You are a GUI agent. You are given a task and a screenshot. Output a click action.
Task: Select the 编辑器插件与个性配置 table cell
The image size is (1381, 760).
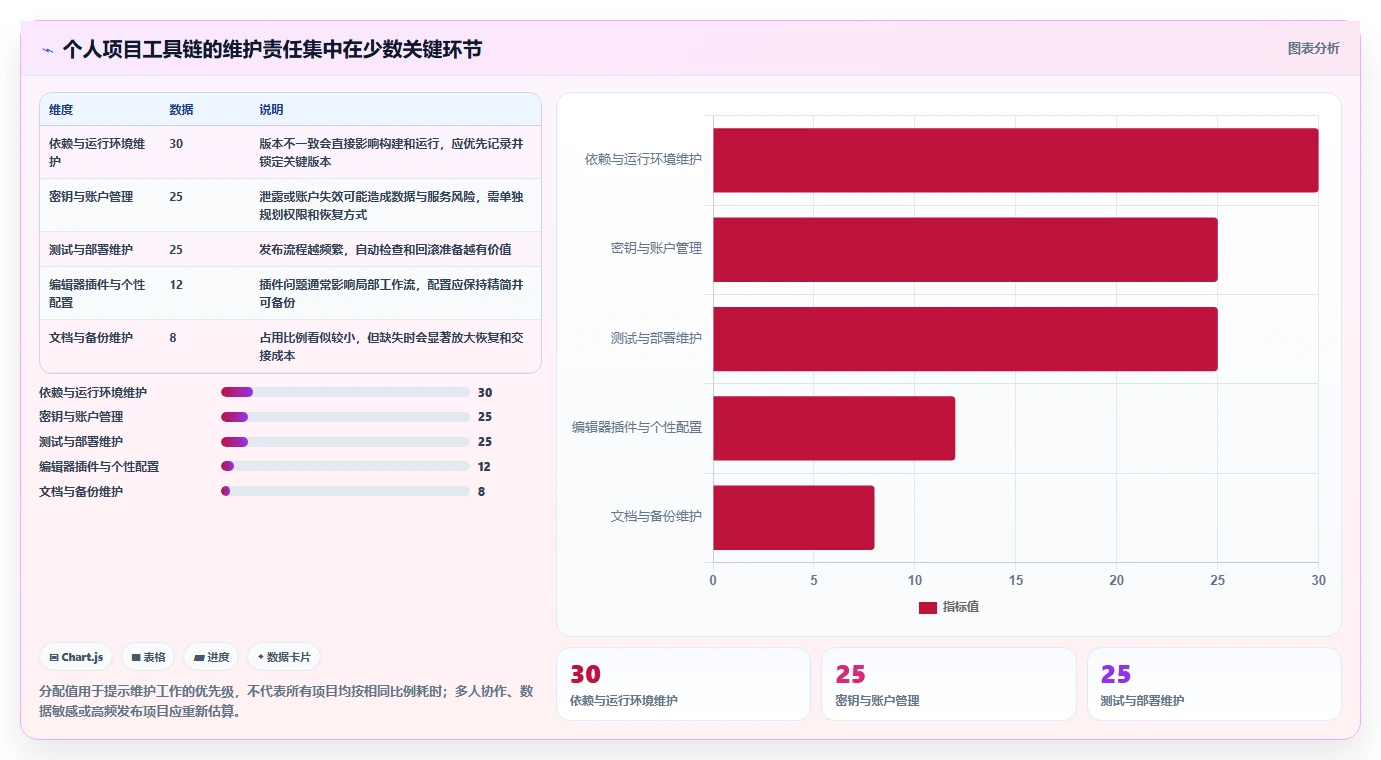click(x=98, y=293)
